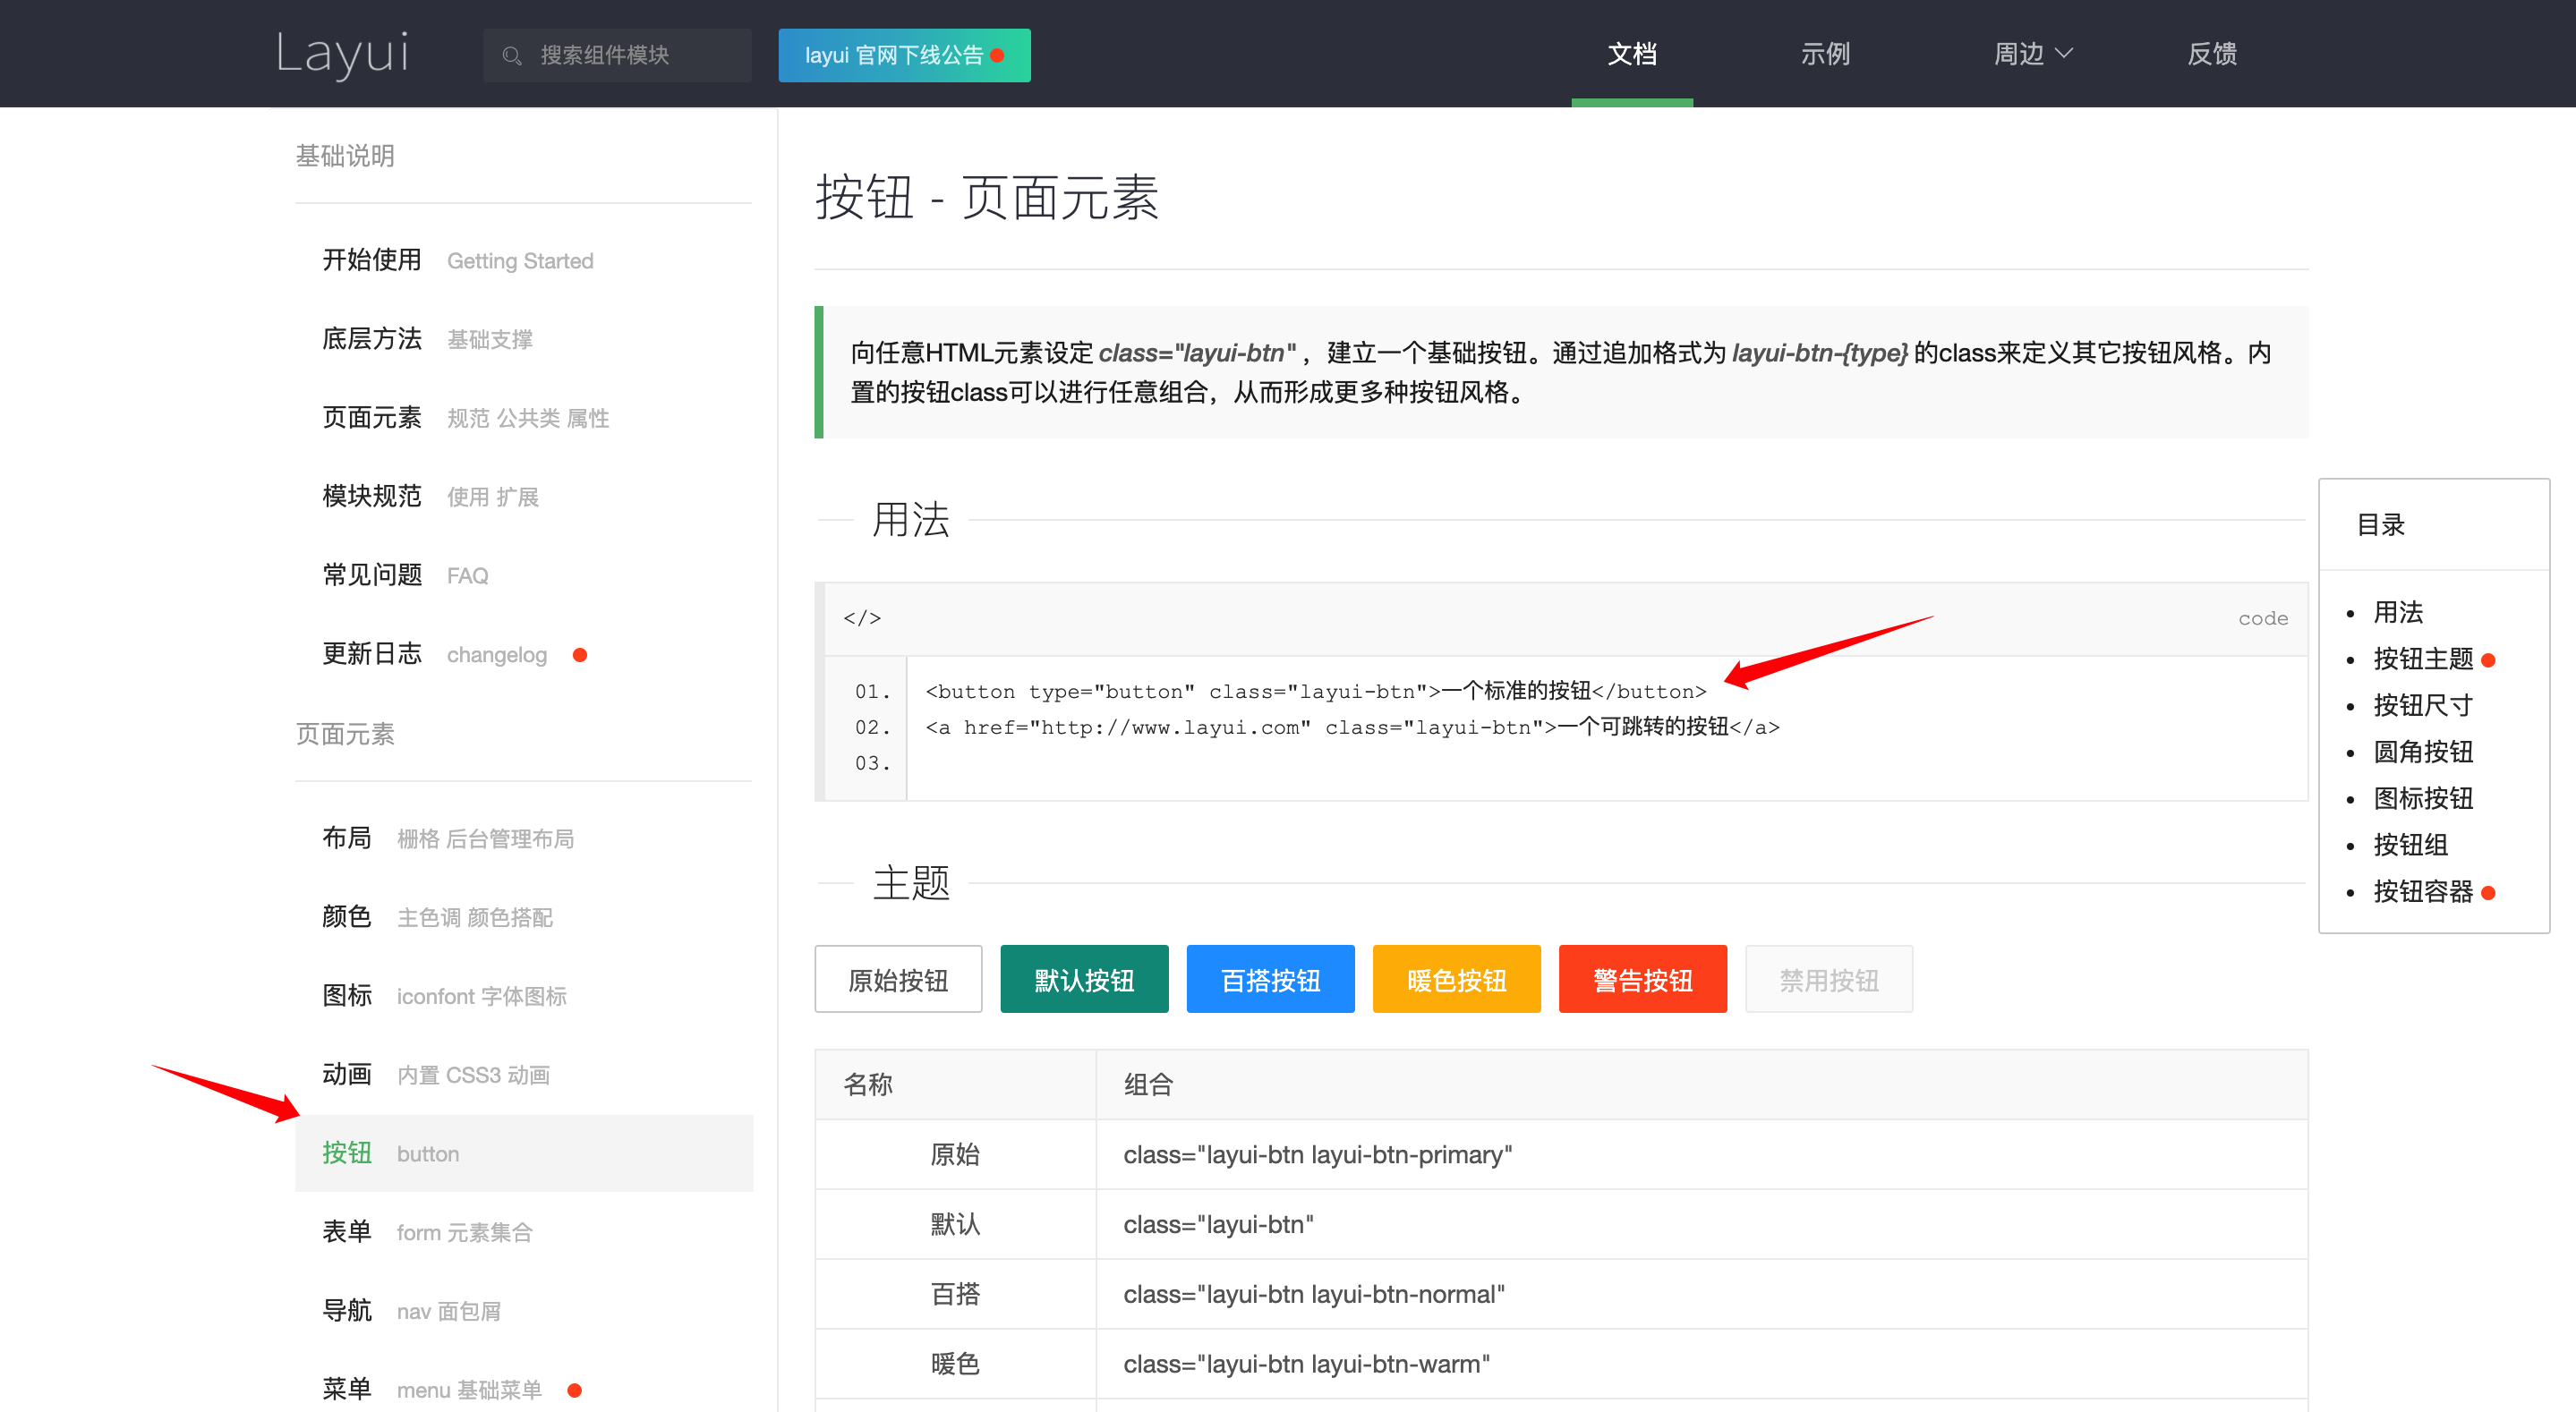2576x1412 pixels.
Task: Click the code label on code block
Action: [2262, 618]
